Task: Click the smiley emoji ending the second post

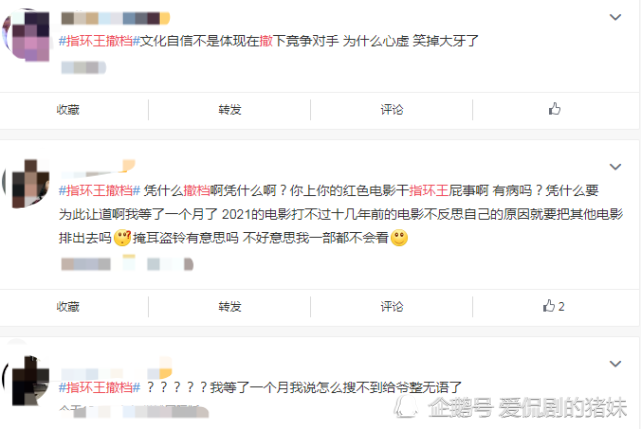Action: point(399,238)
